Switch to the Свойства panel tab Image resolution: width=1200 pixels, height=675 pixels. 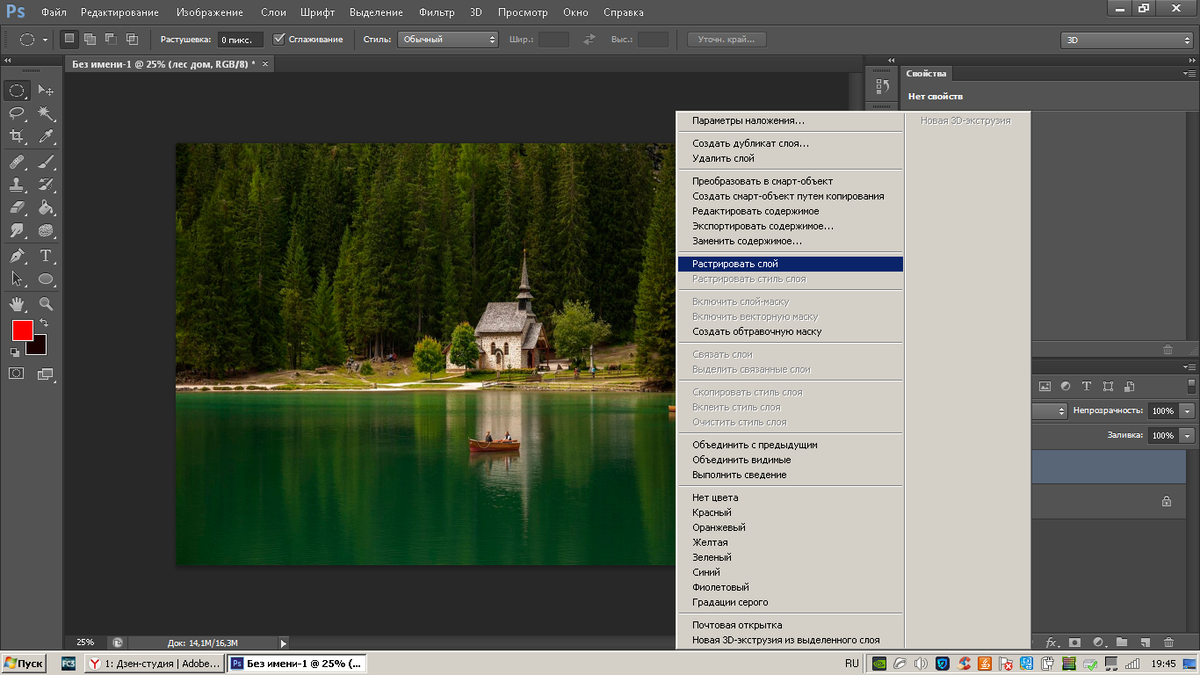(x=926, y=73)
